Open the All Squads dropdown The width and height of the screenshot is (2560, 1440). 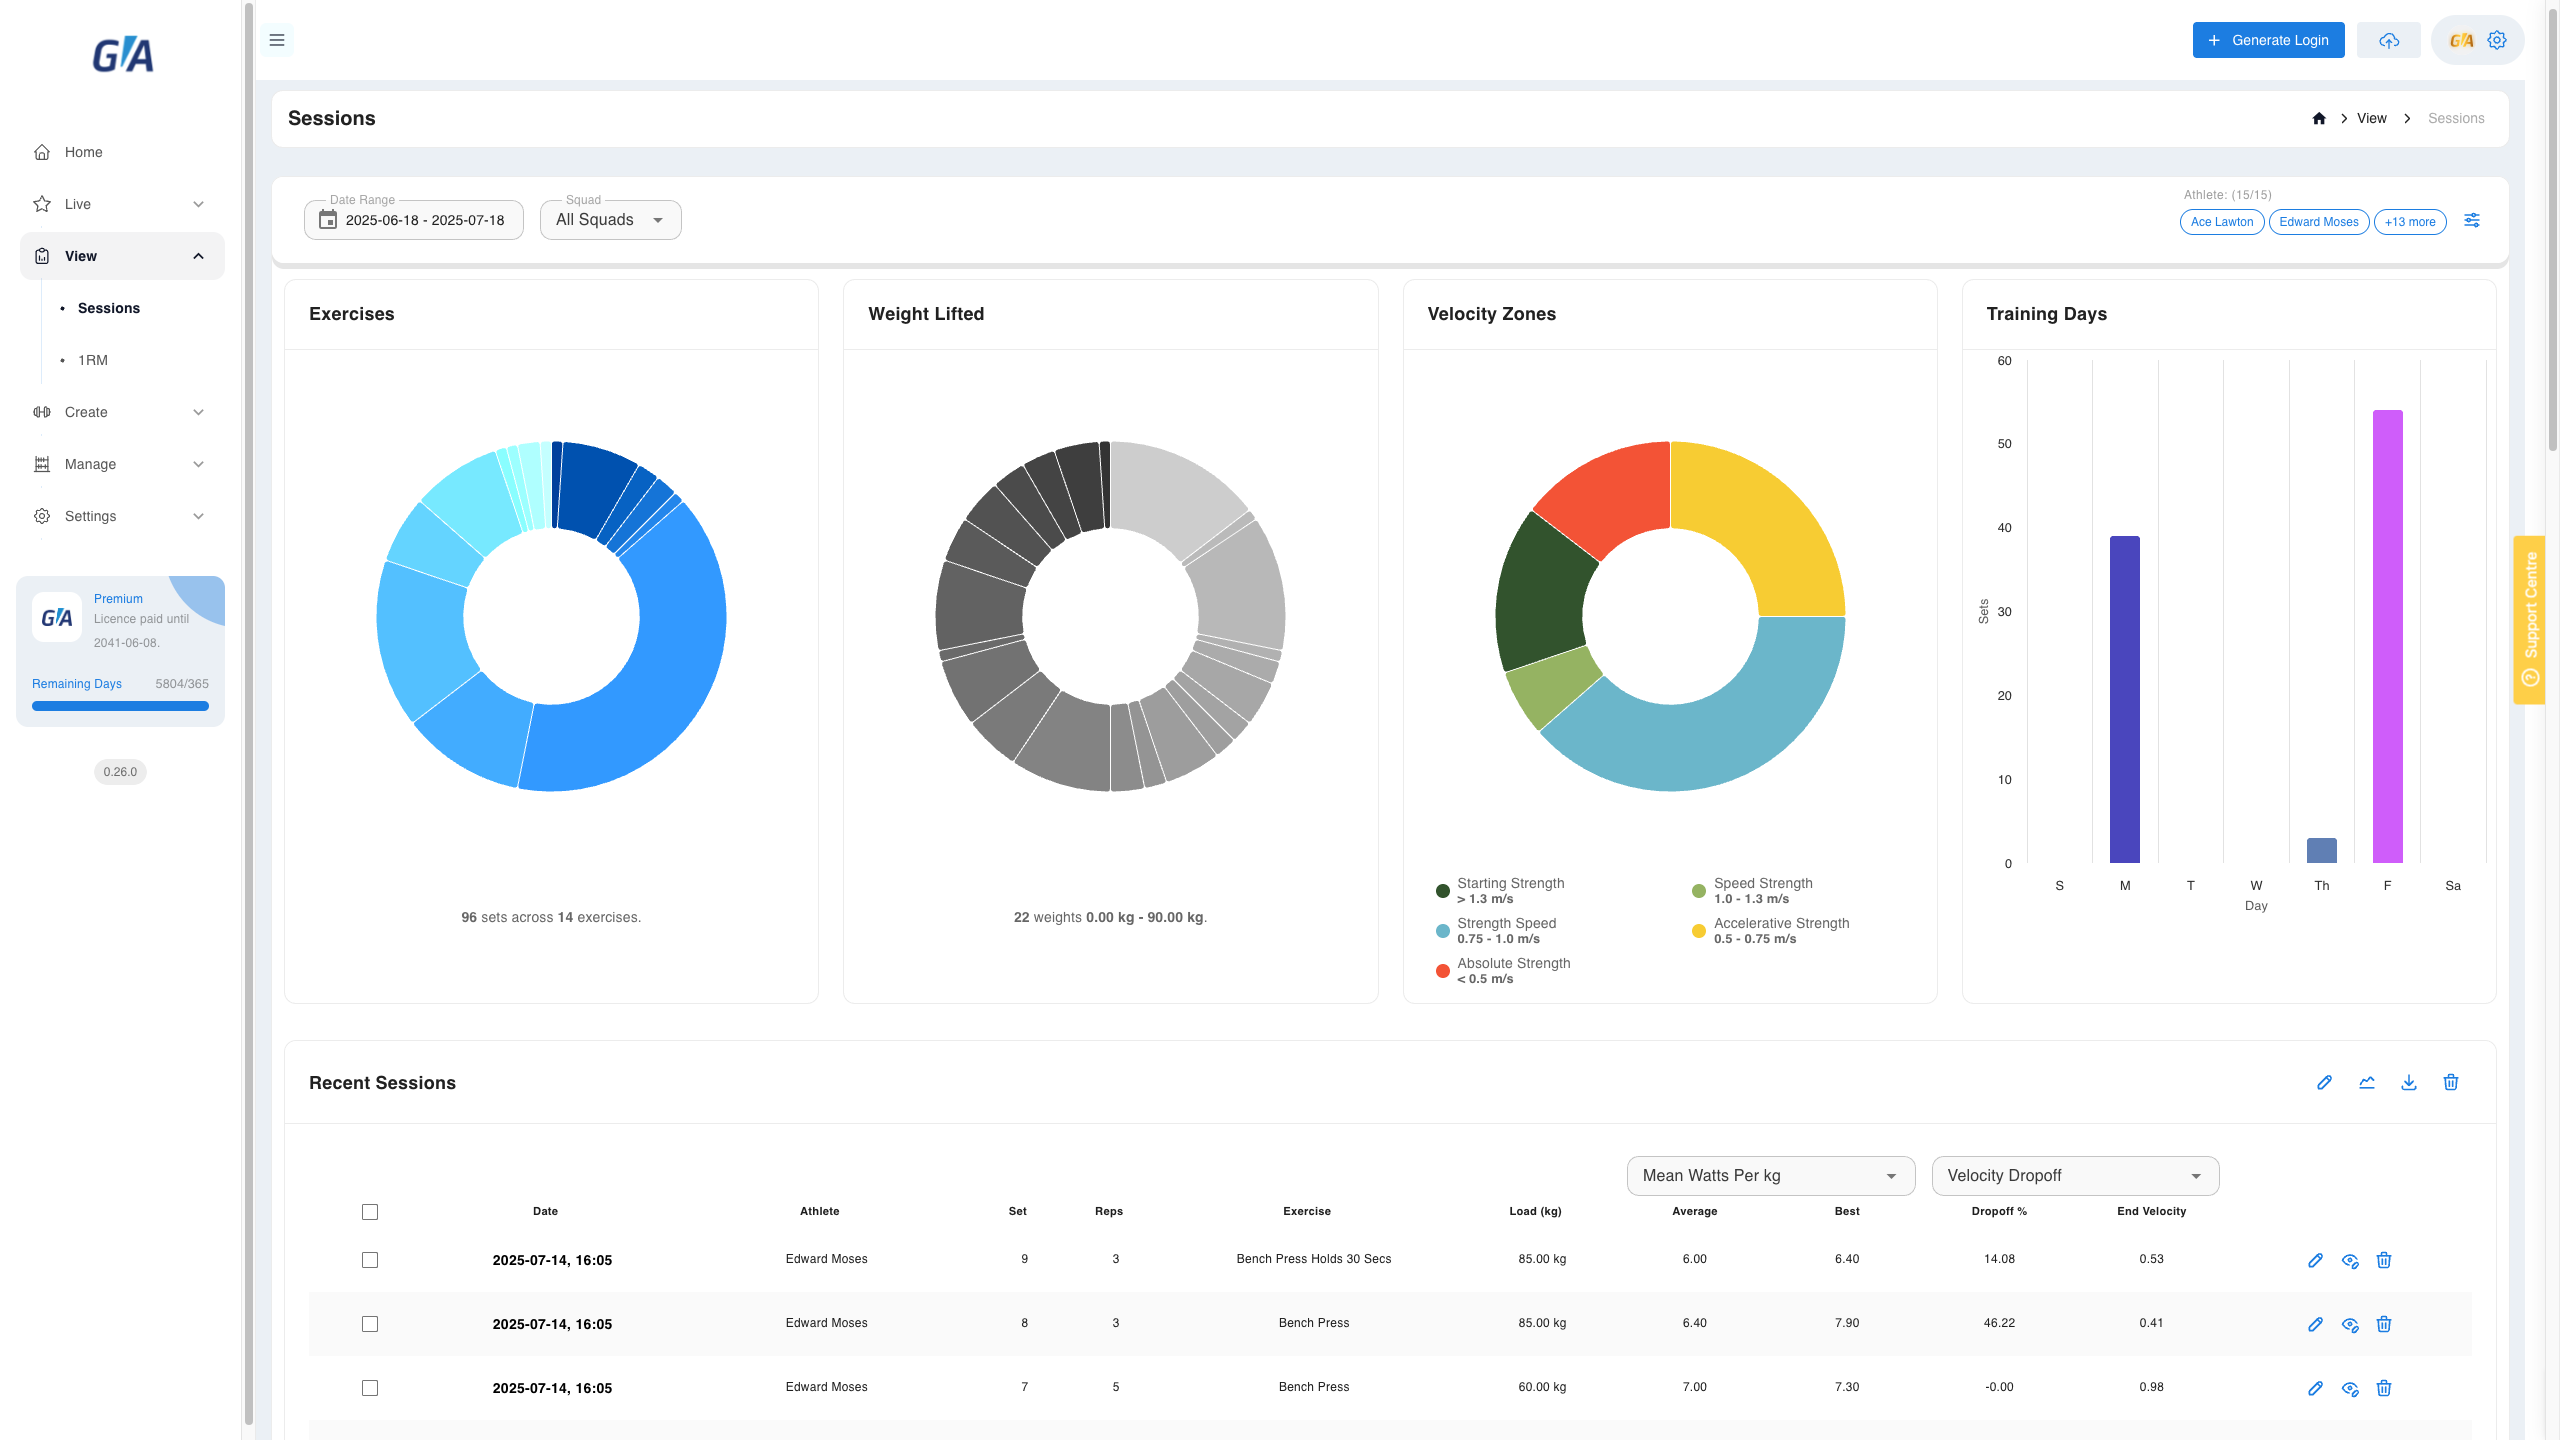611,220
